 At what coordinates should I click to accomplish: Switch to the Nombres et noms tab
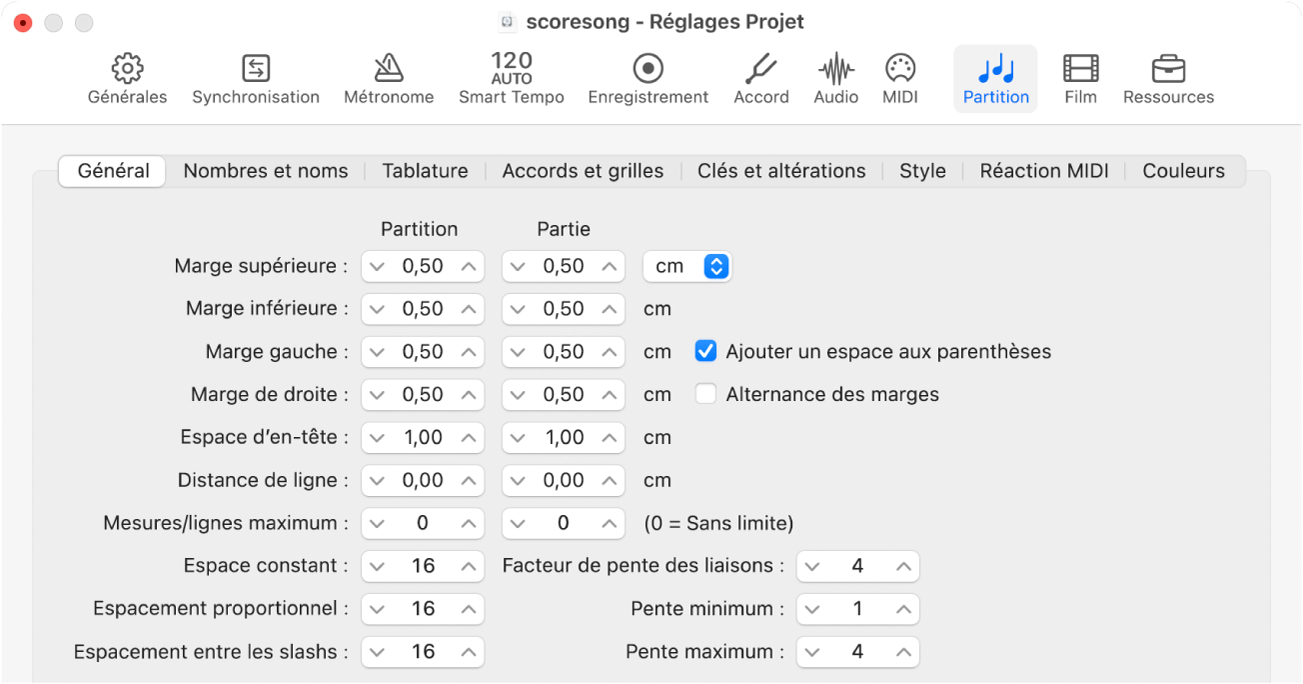(265, 171)
